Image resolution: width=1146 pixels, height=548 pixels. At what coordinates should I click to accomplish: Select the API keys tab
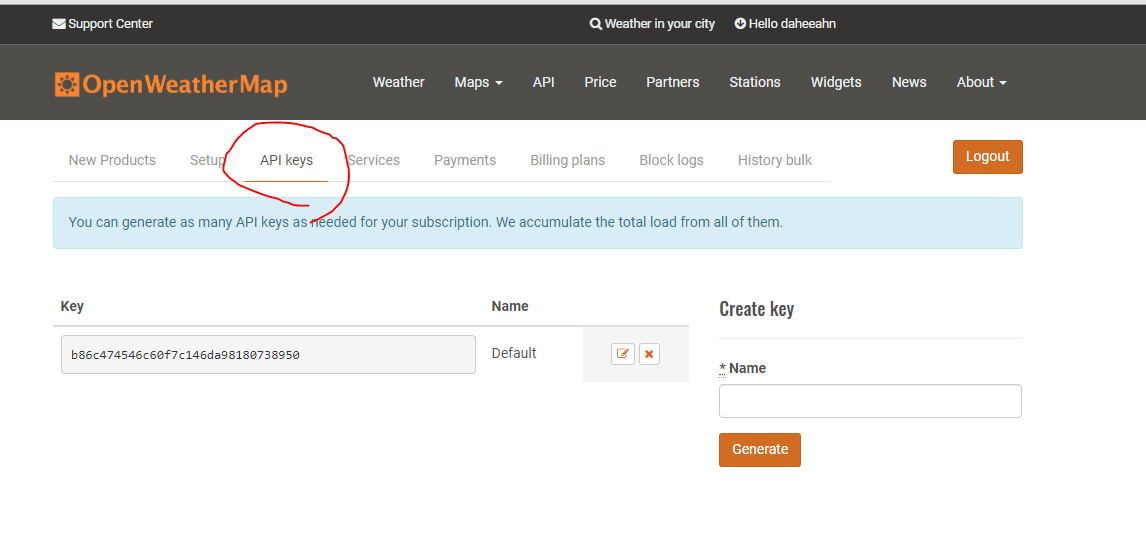coord(286,160)
